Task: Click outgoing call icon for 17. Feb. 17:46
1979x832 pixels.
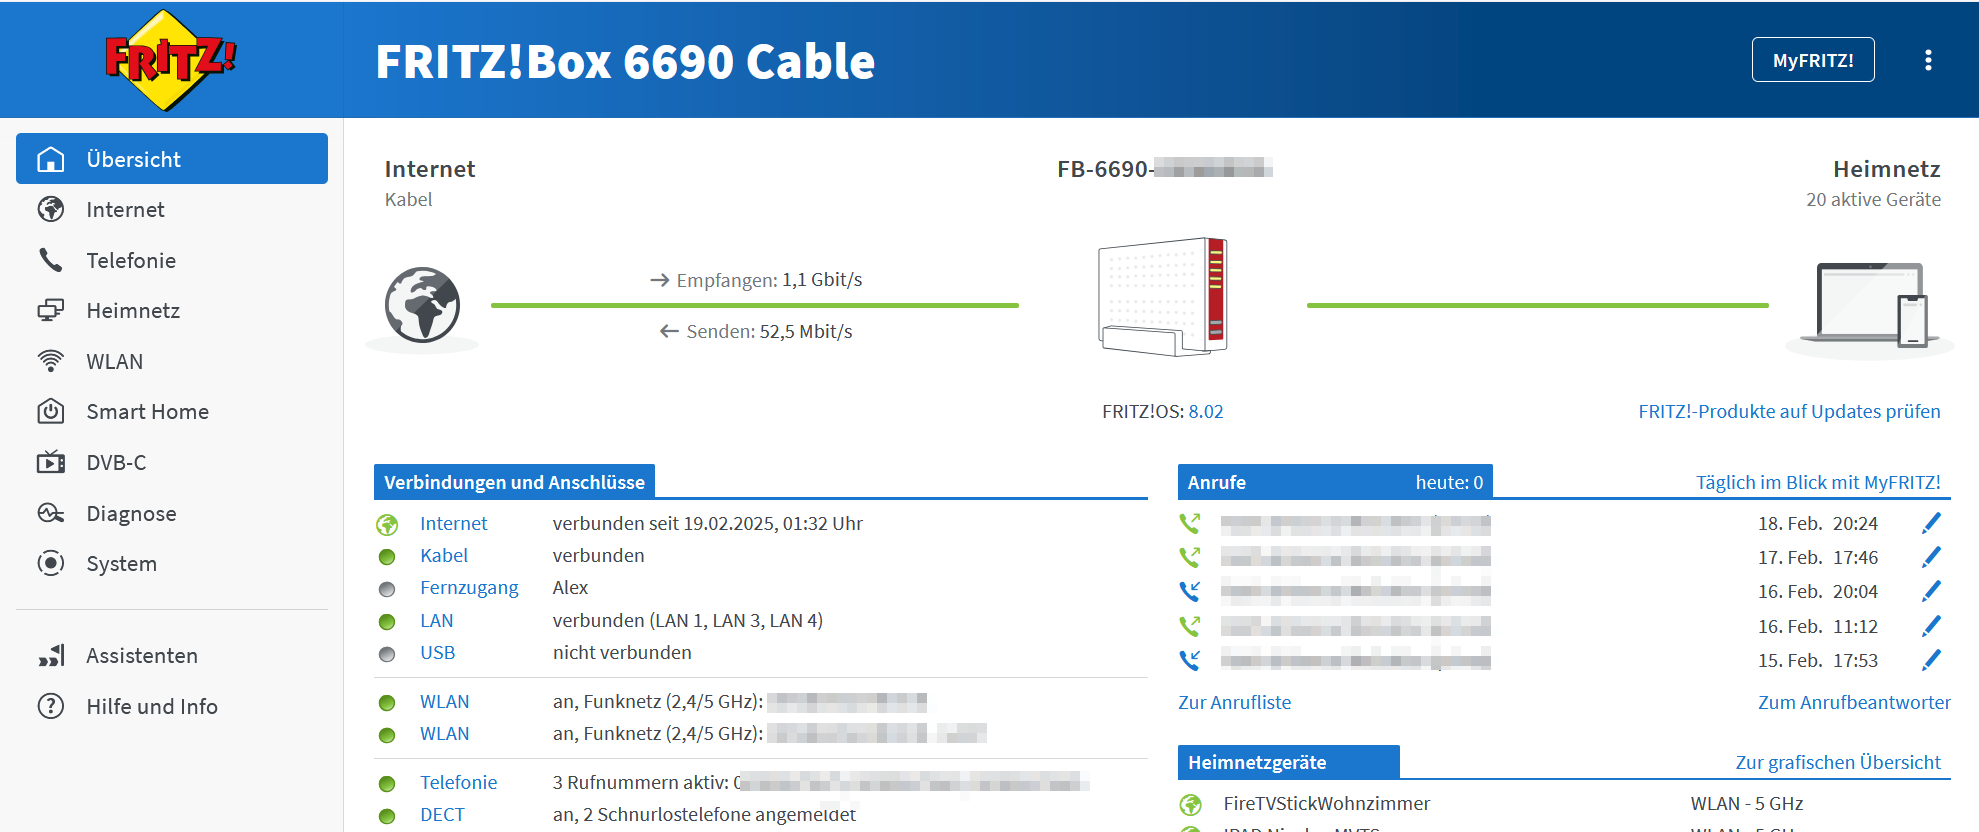Action: (1189, 557)
